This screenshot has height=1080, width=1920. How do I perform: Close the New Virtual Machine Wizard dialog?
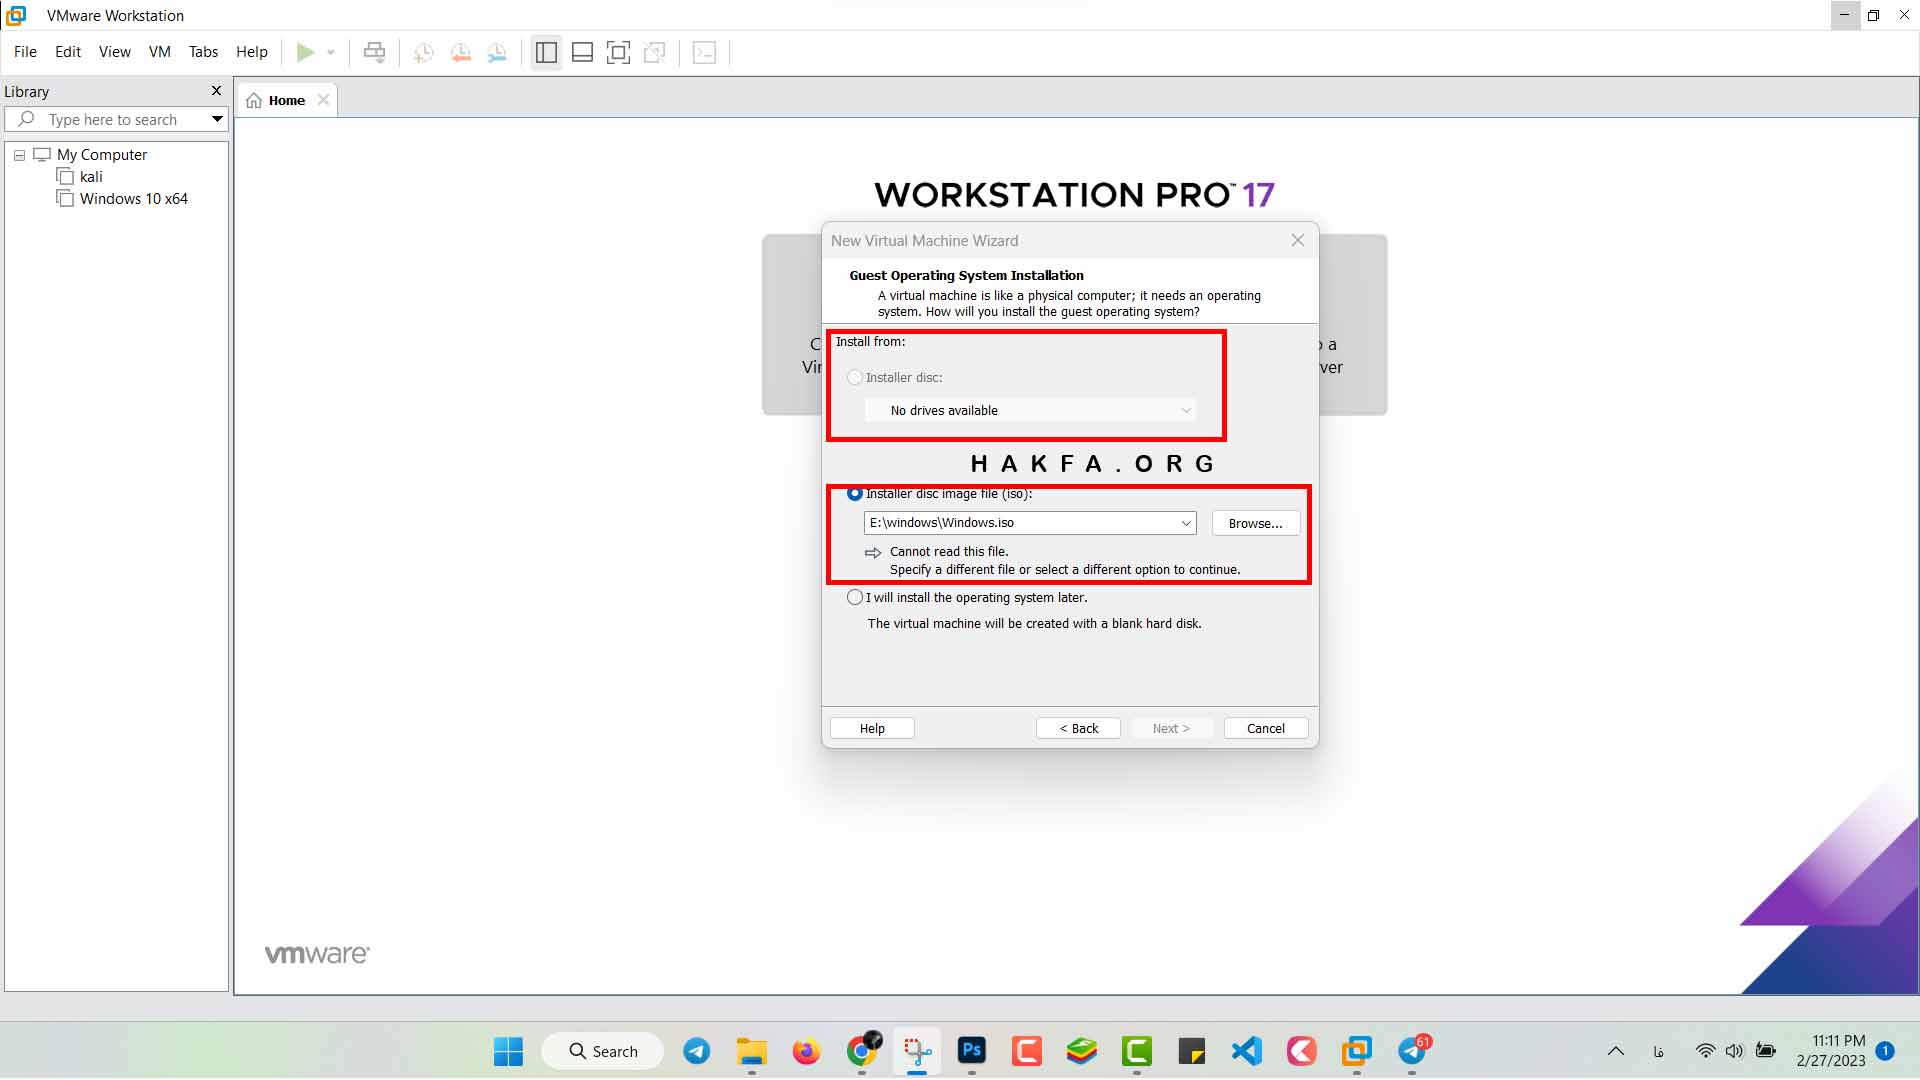[1297, 240]
